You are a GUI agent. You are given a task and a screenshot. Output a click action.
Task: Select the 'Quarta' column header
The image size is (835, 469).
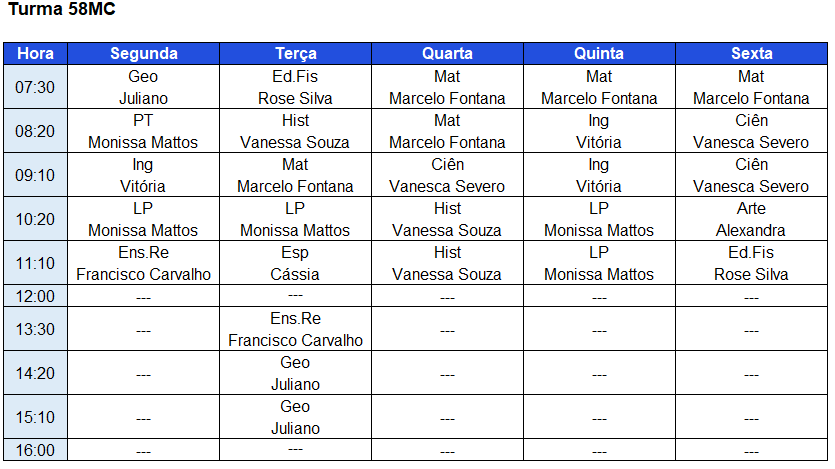click(447, 54)
